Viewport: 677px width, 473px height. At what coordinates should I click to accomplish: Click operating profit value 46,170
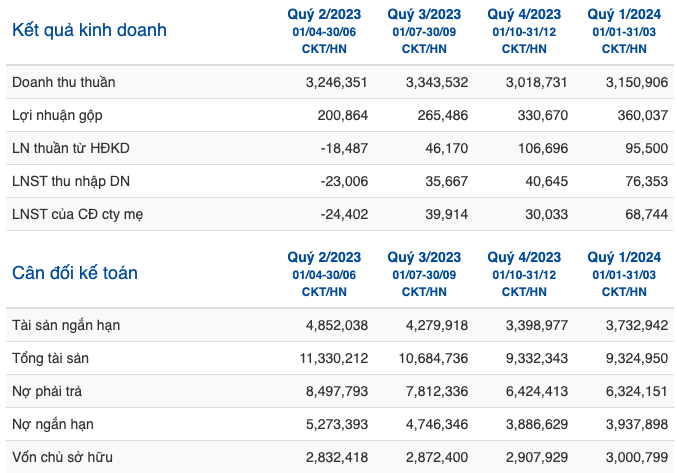coord(447,148)
